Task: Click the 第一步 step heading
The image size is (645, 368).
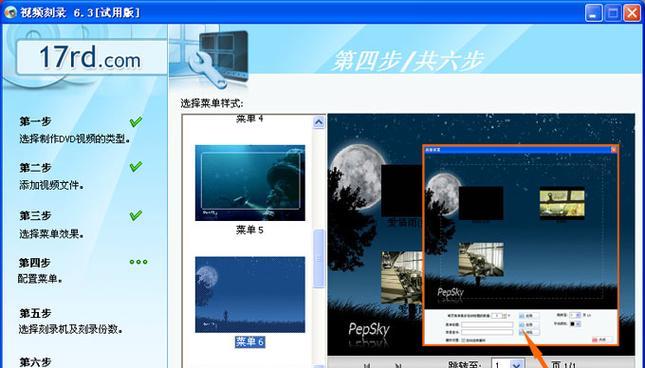Action: click(x=35, y=121)
